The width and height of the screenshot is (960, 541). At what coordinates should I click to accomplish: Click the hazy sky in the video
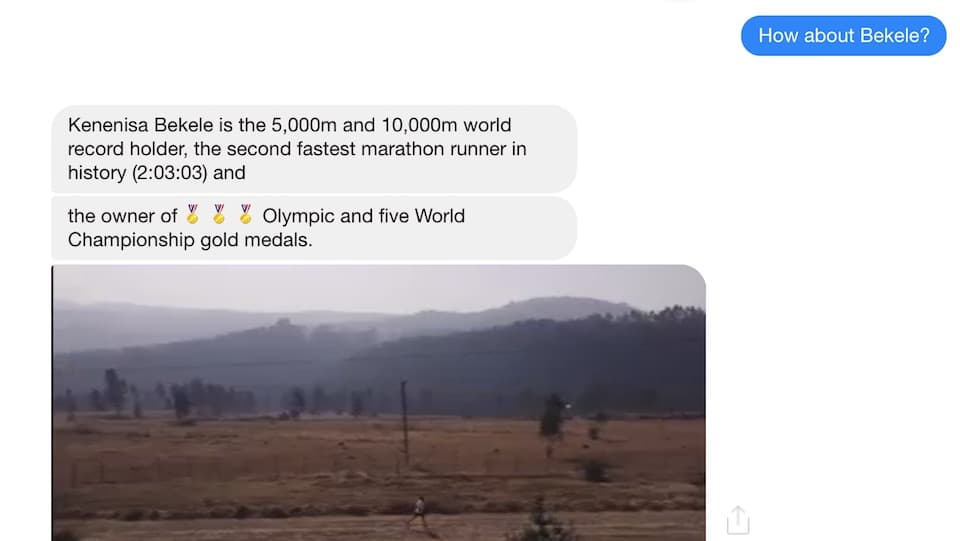[x=378, y=286]
